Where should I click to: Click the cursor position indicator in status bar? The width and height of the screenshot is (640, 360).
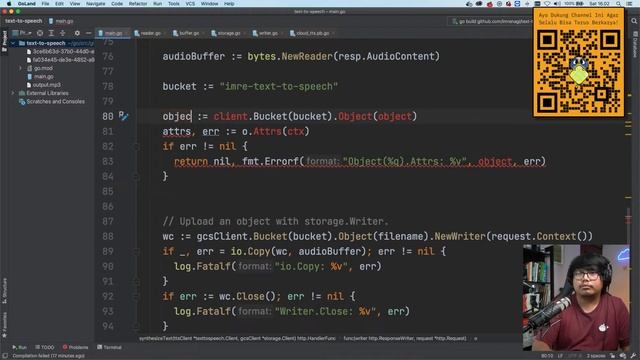(x=547, y=356)
